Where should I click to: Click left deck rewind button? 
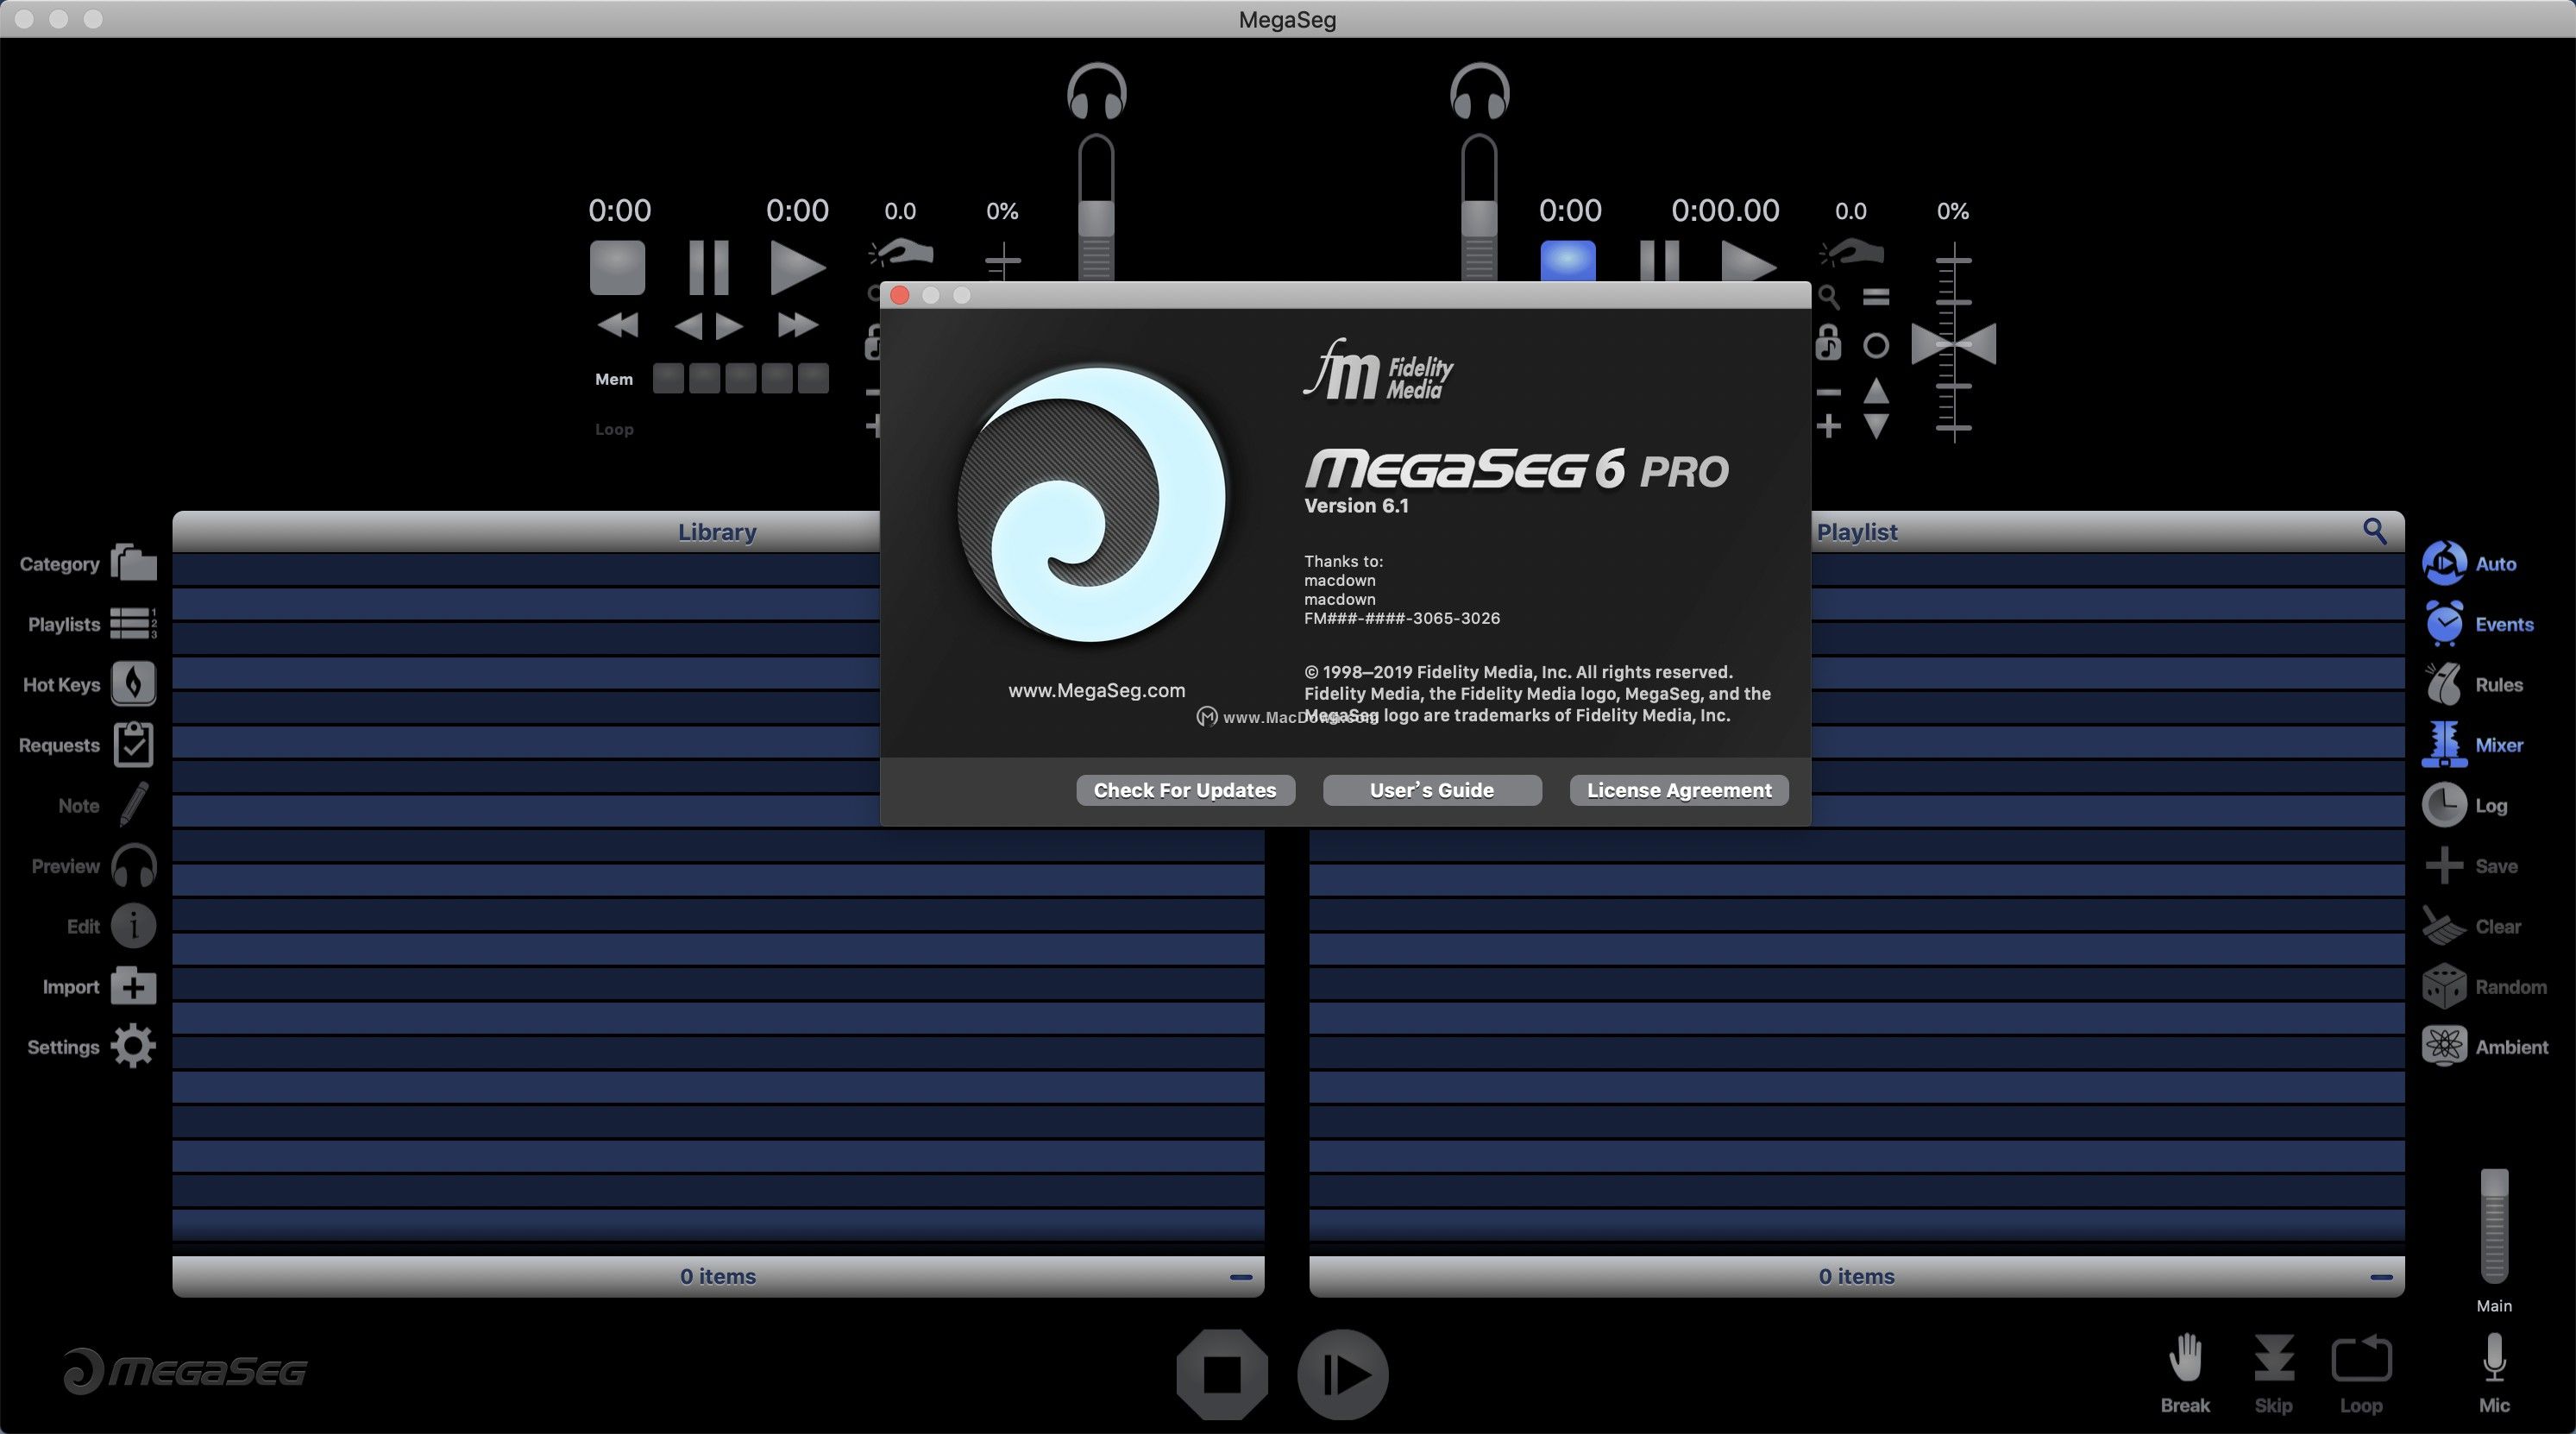[617, 324]
